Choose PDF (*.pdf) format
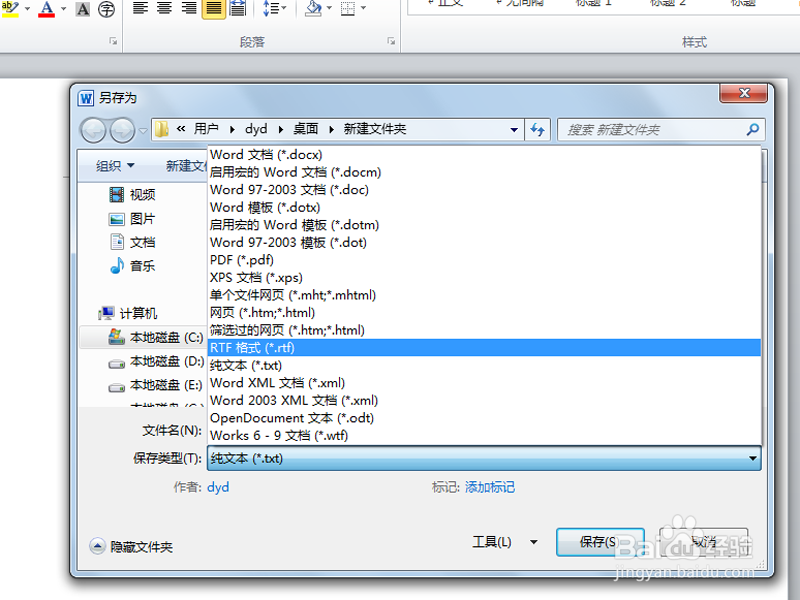Screen dimensions: 800x600 click(484, 260)
